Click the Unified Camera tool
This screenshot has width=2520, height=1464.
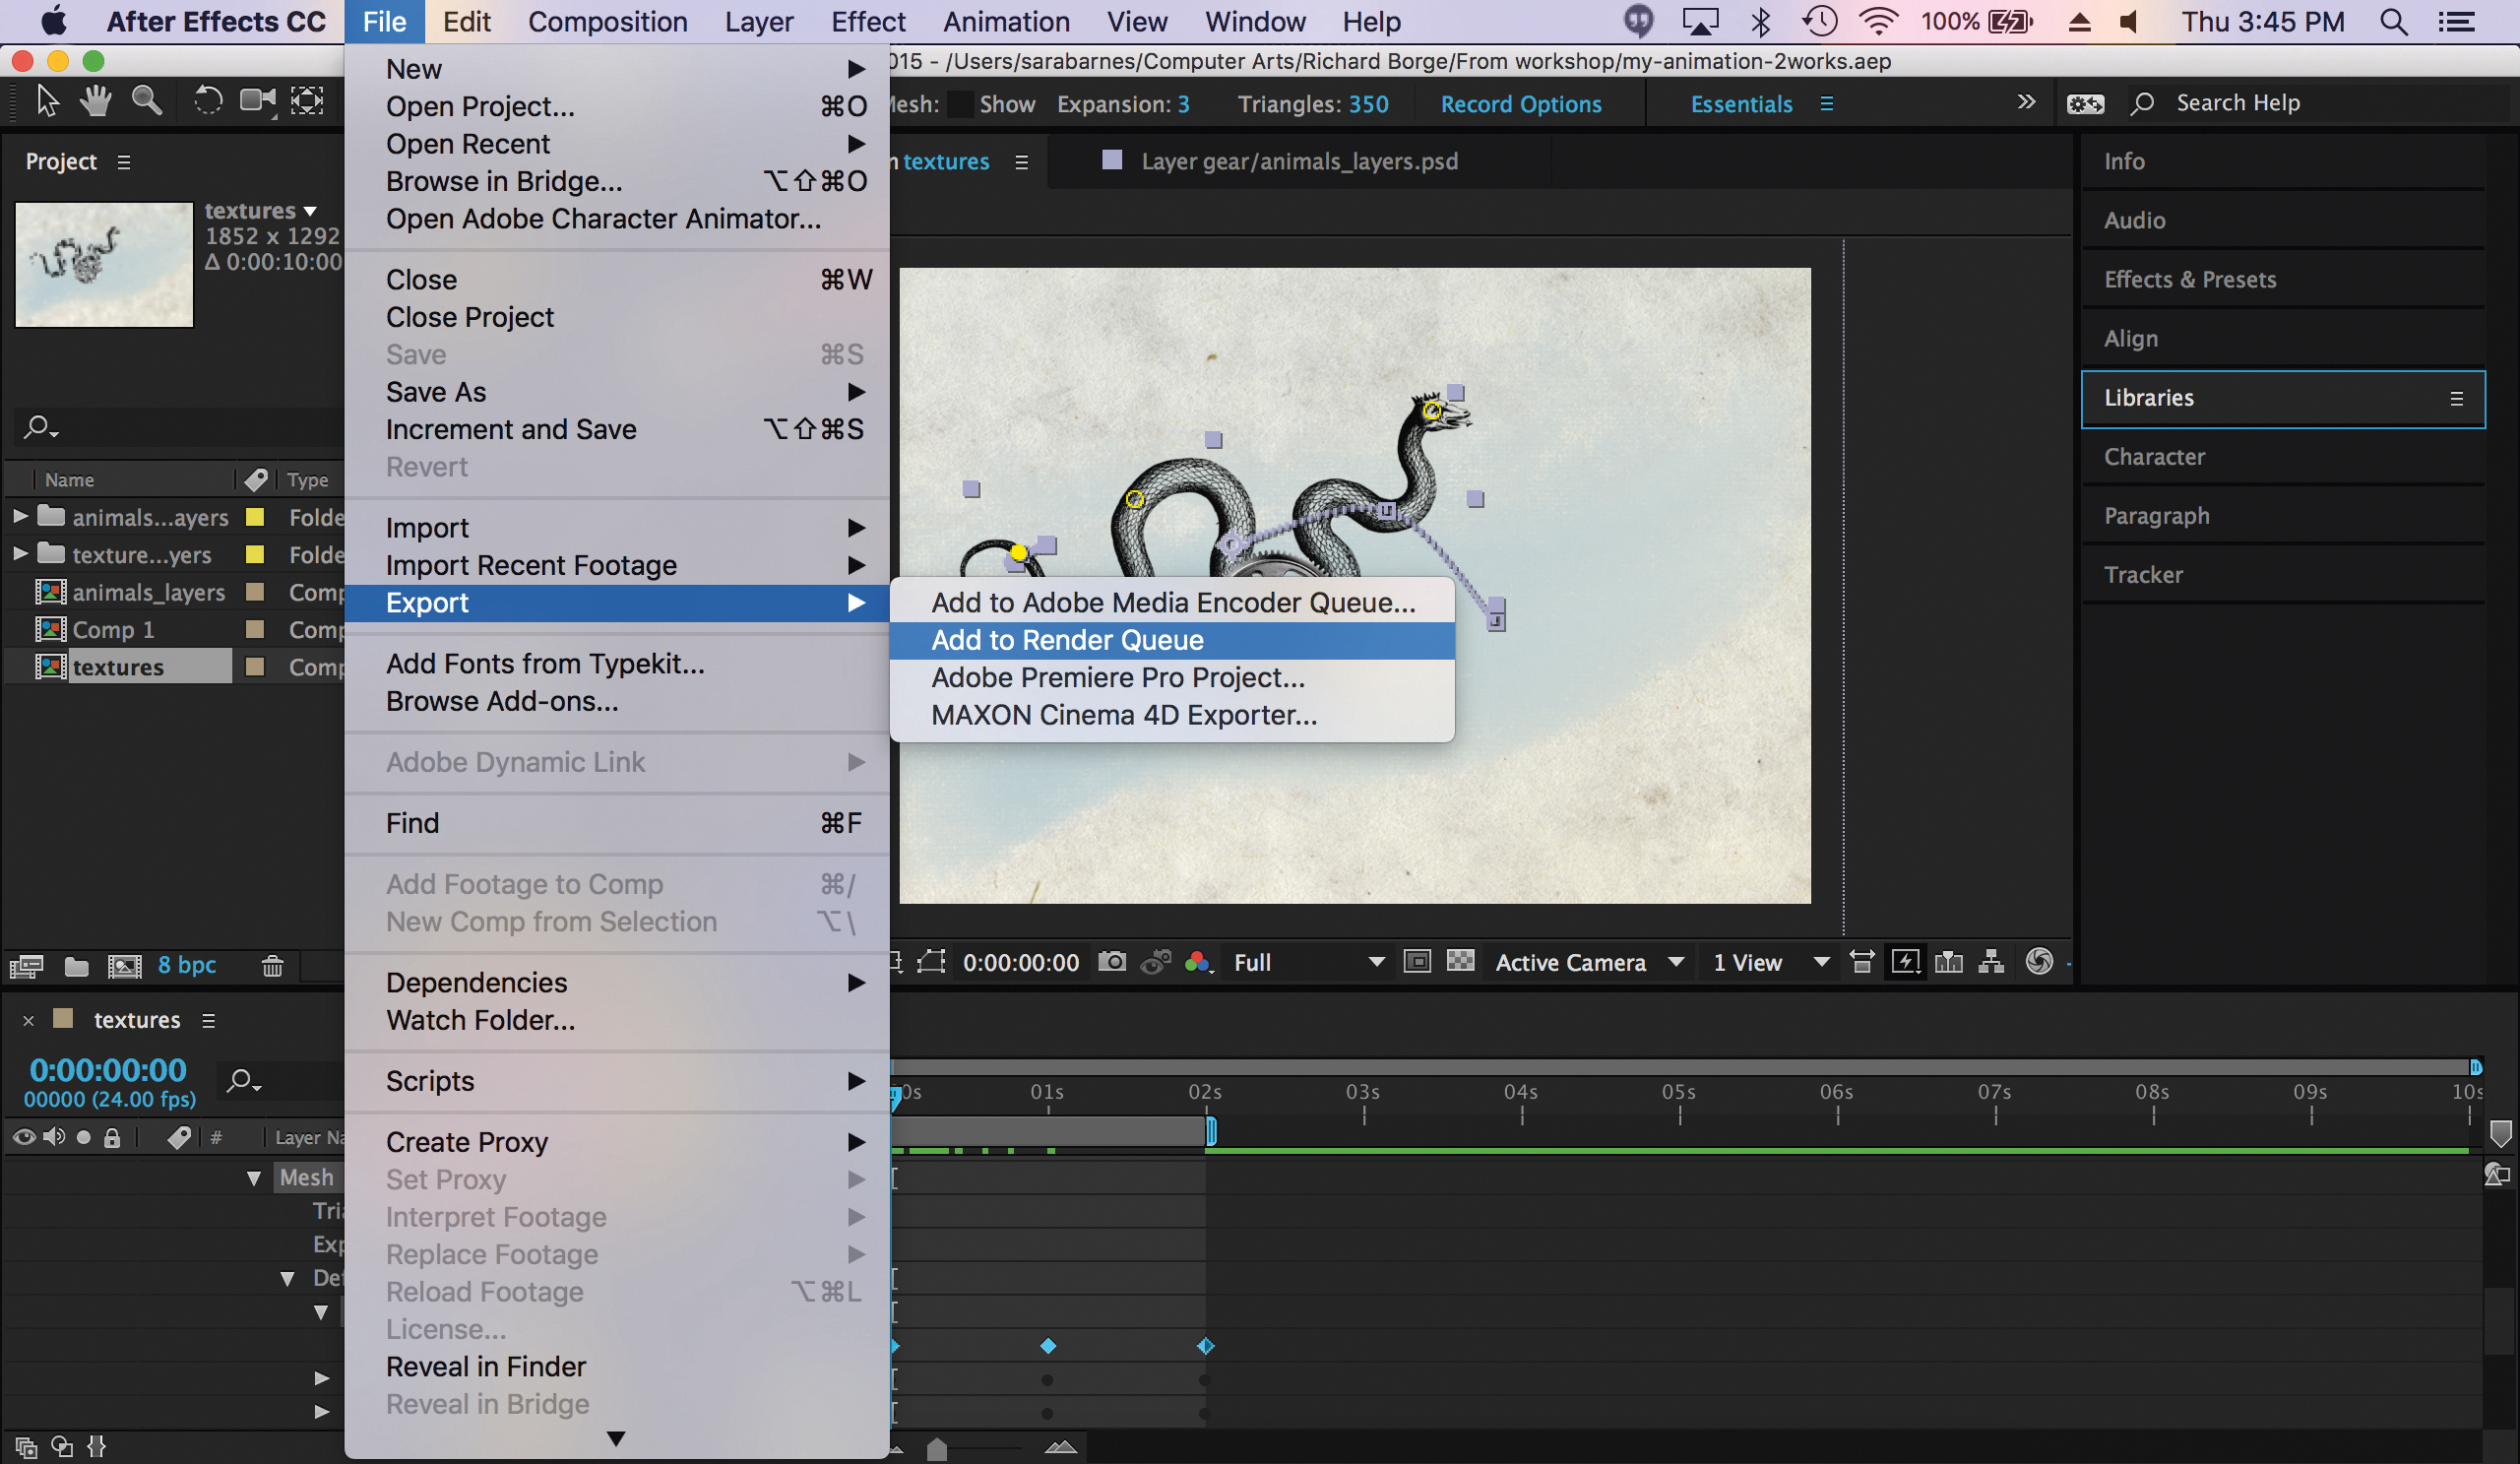[257, 101]
